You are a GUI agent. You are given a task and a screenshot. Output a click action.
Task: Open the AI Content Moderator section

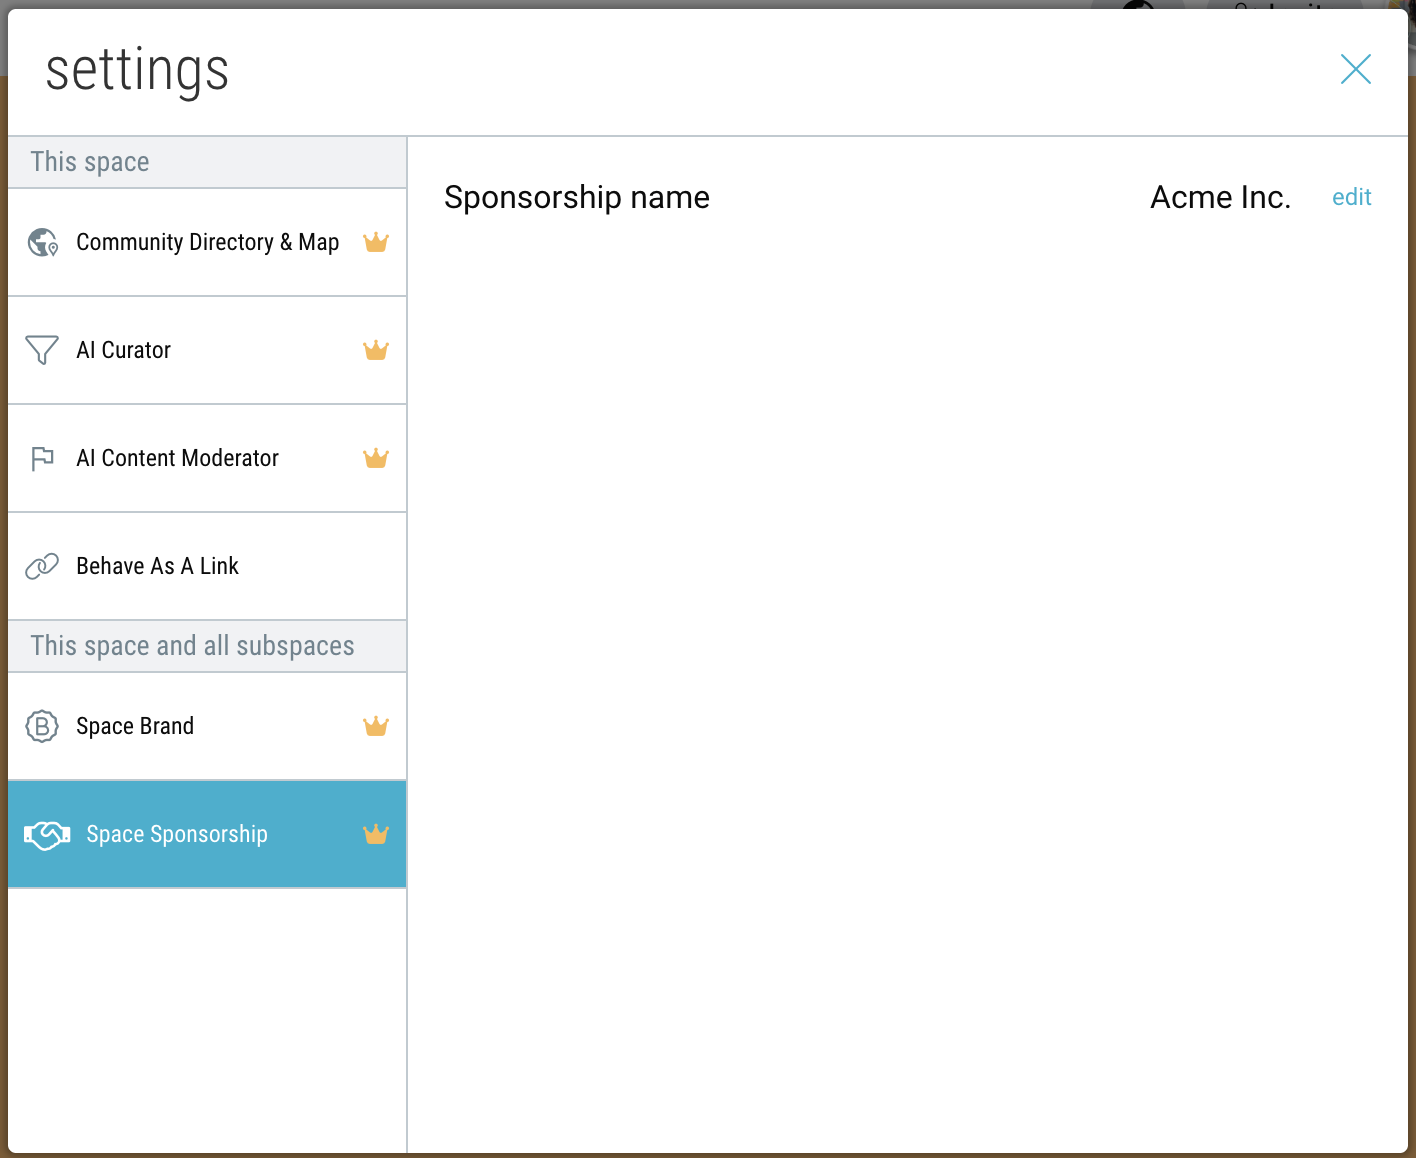tap(178, 458)
